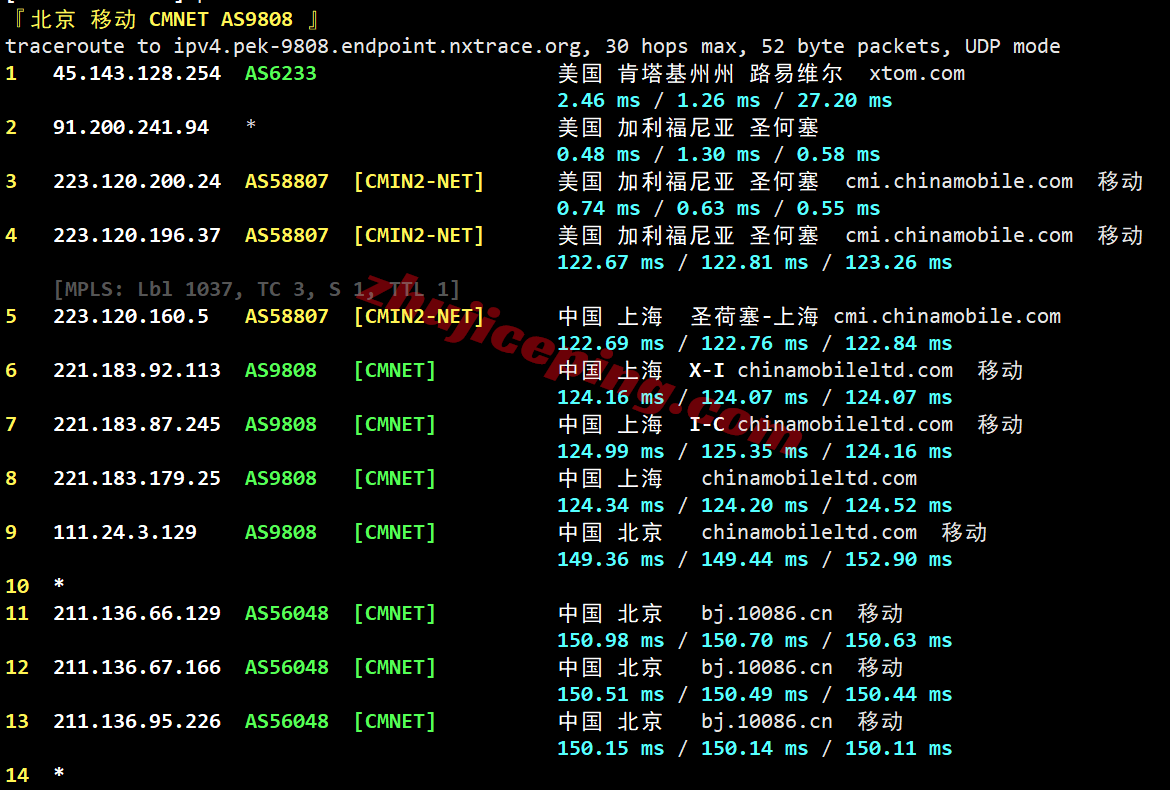Image resolution: width=1170 pixels, height=790 pixels.
Task: Click the AS56048 label on hop 12
Action: click(x=287, y=667)
